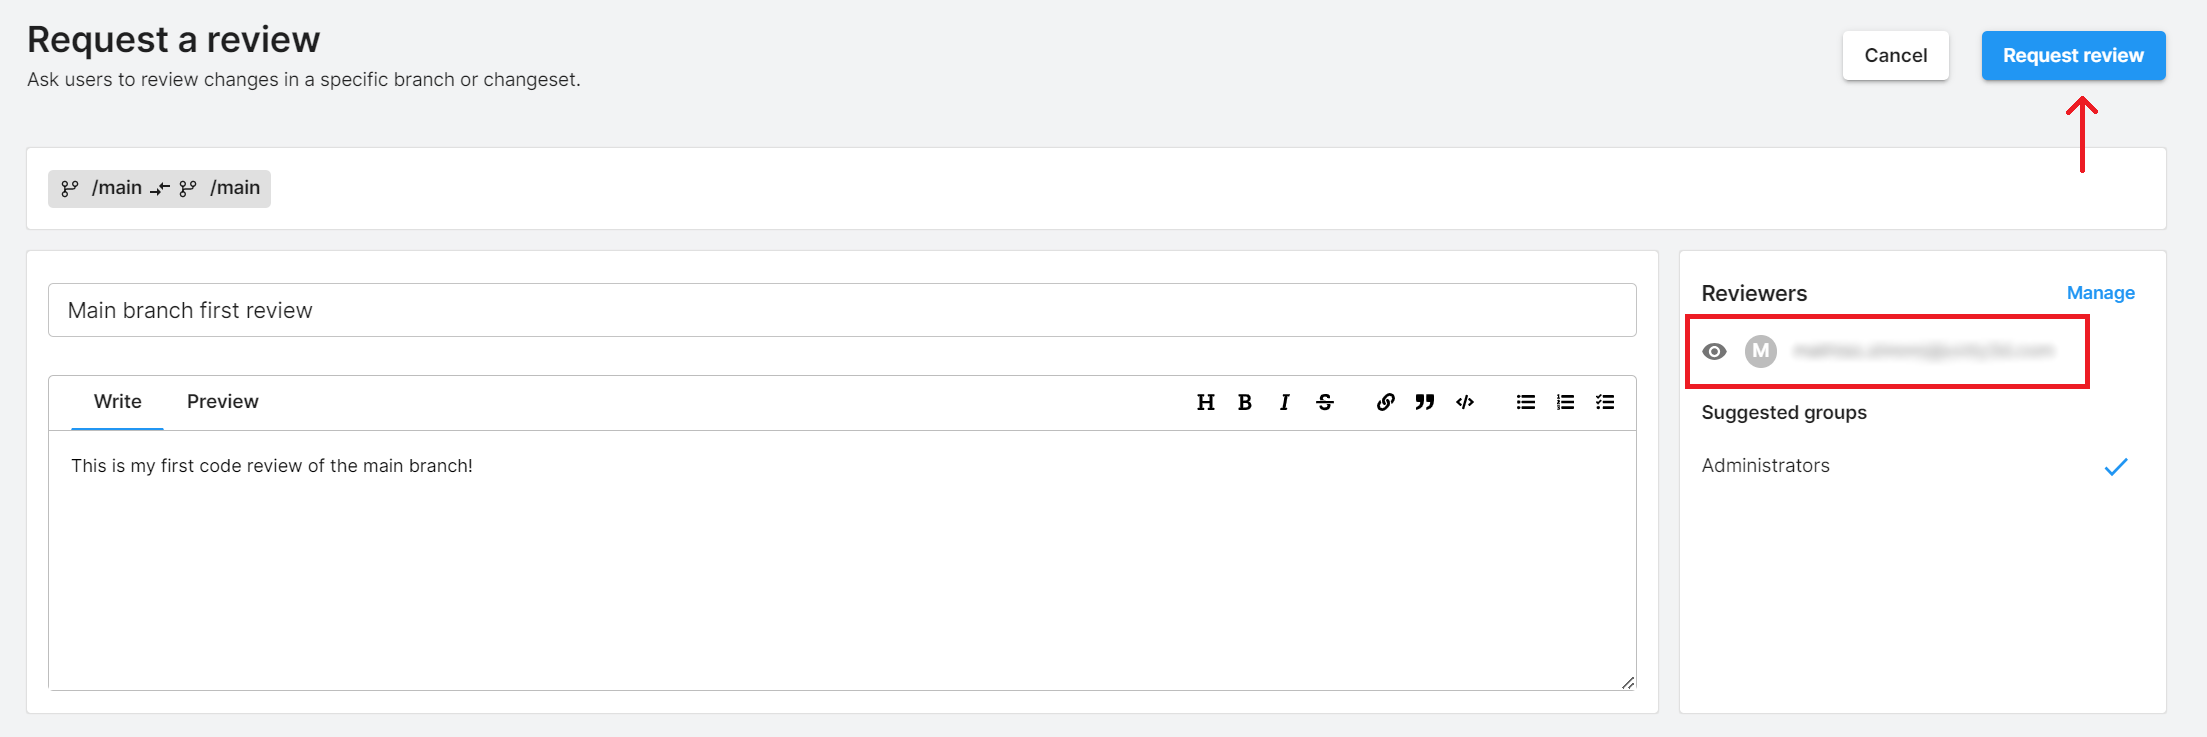Viewport: 2207px width, 737px height.
Task: Apply italic formatting in the editor
Action: pos(1285,402)
